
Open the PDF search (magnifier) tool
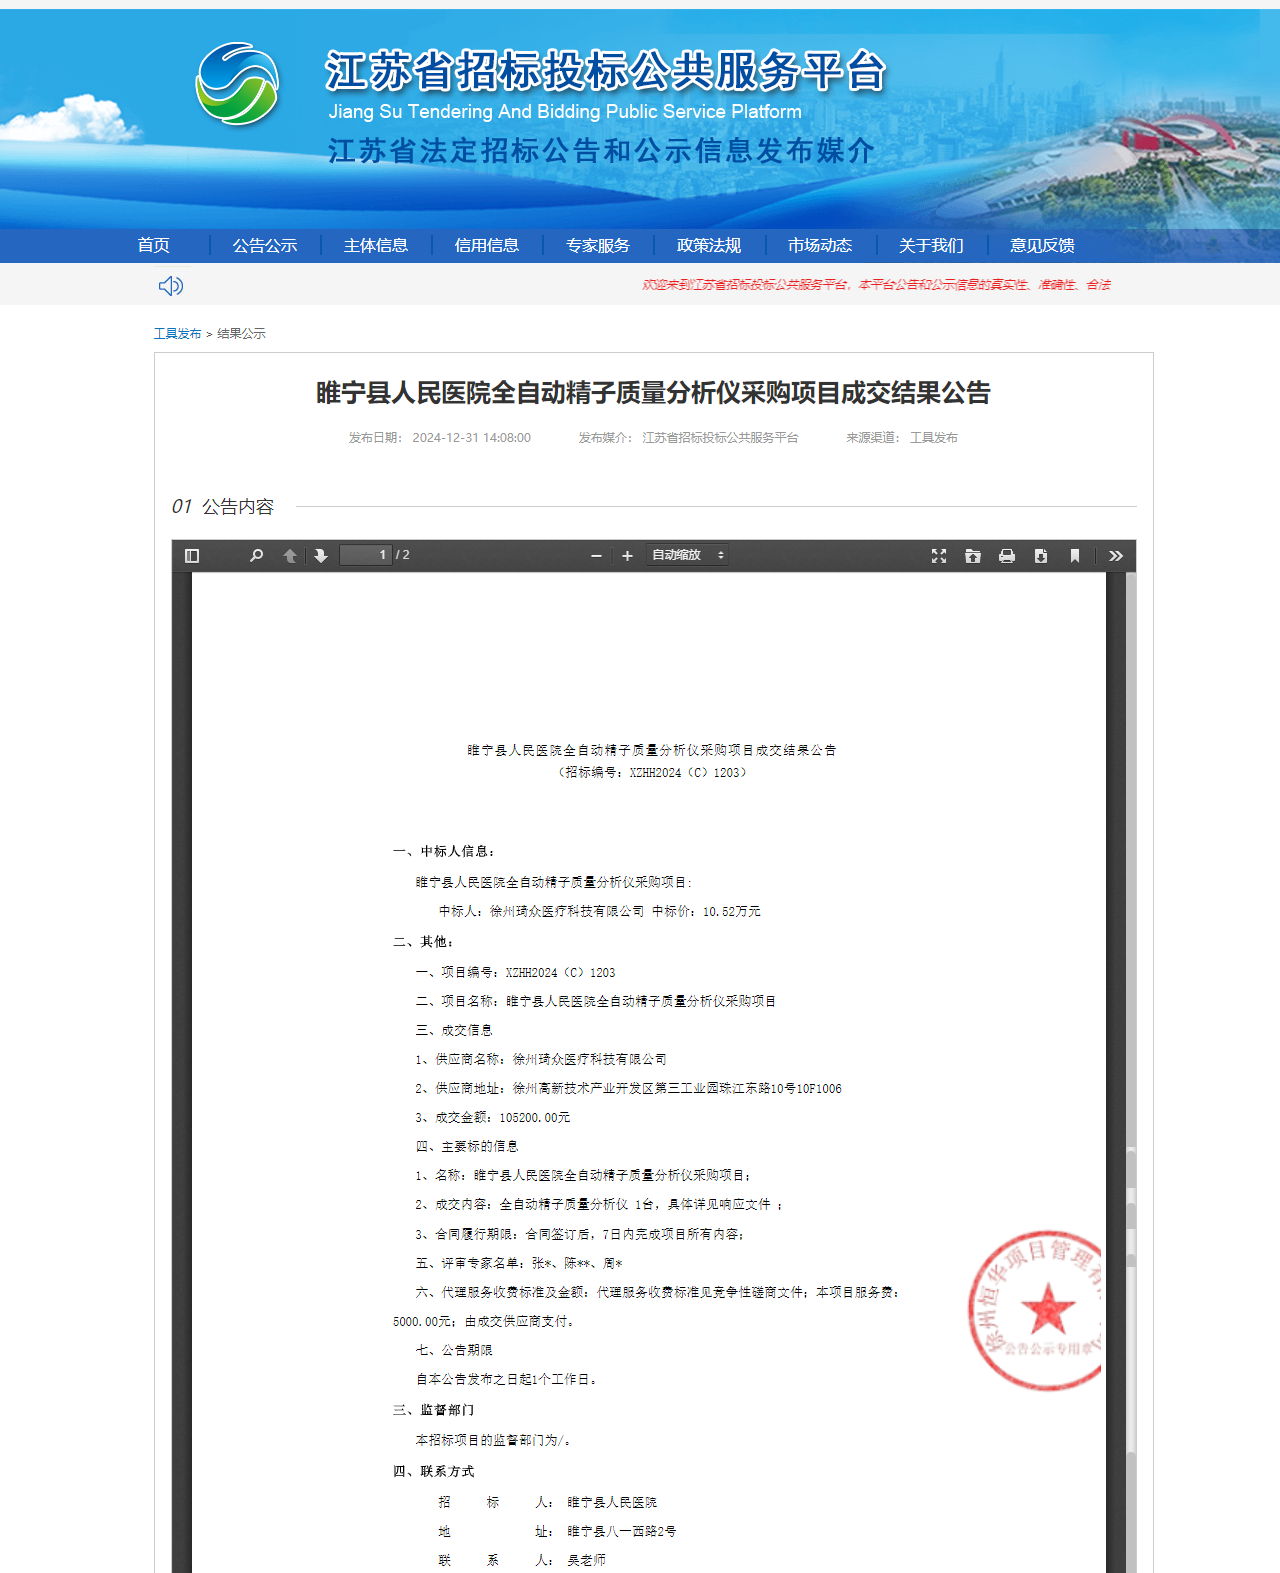coord(256,556)
